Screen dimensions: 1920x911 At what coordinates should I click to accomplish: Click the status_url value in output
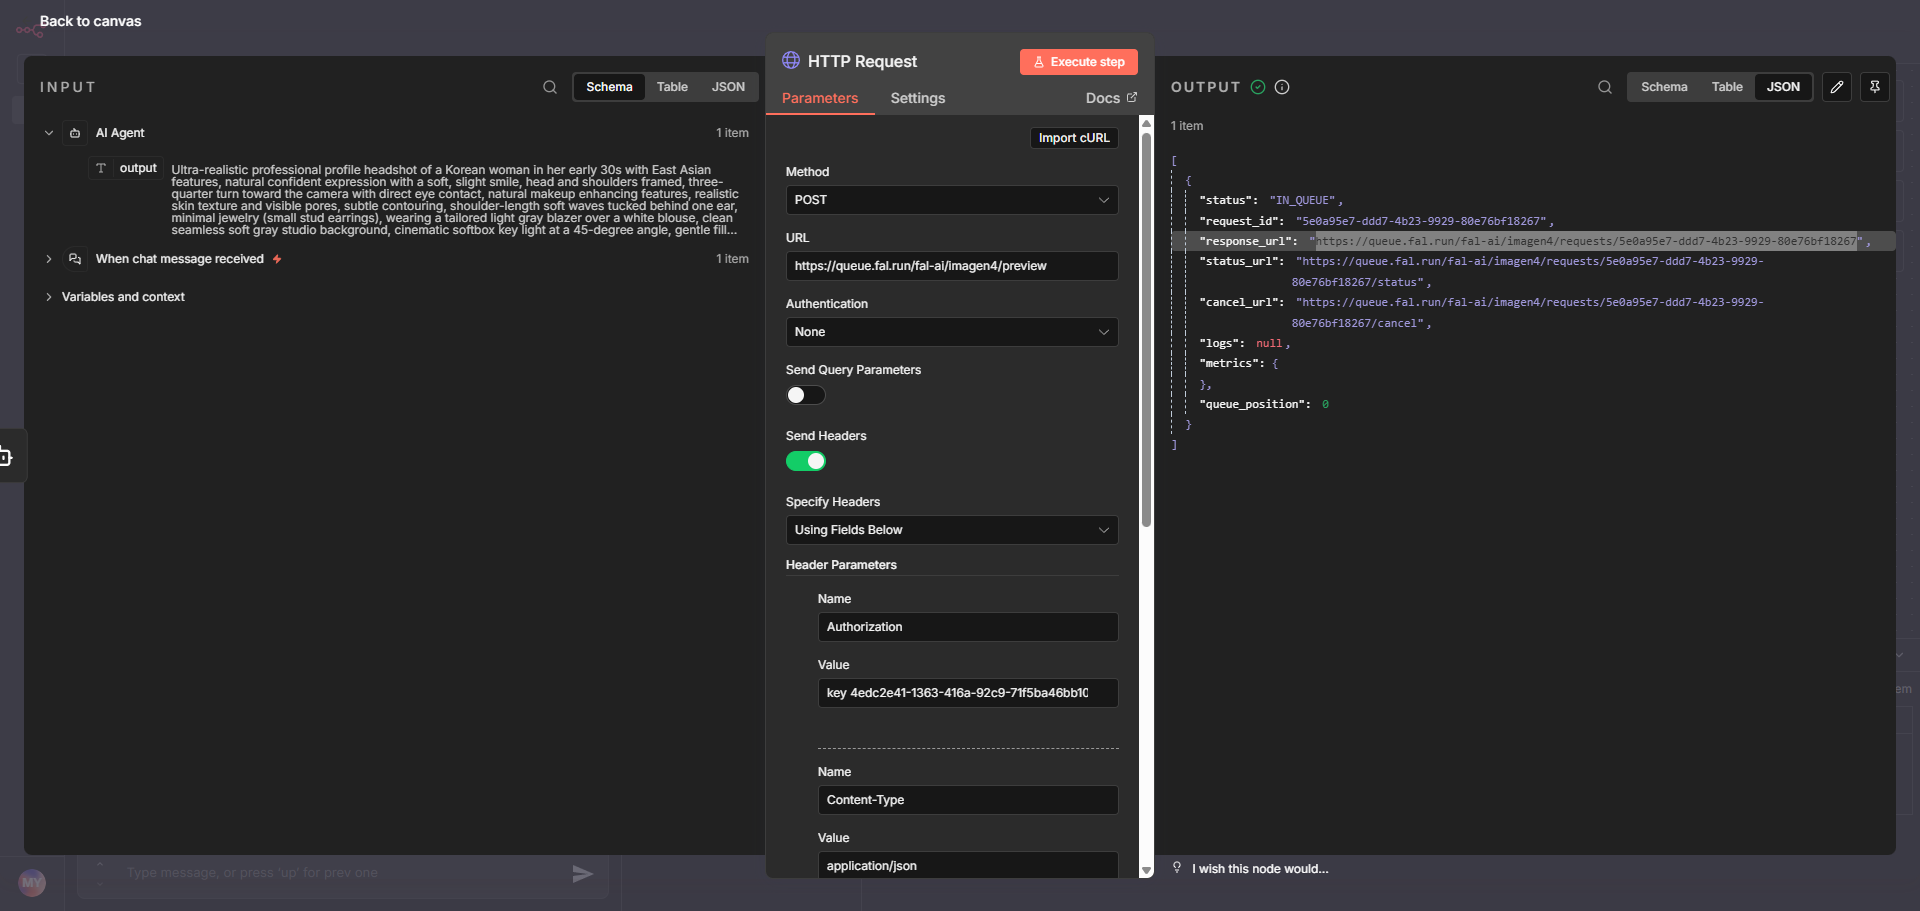coord(1529,272)
